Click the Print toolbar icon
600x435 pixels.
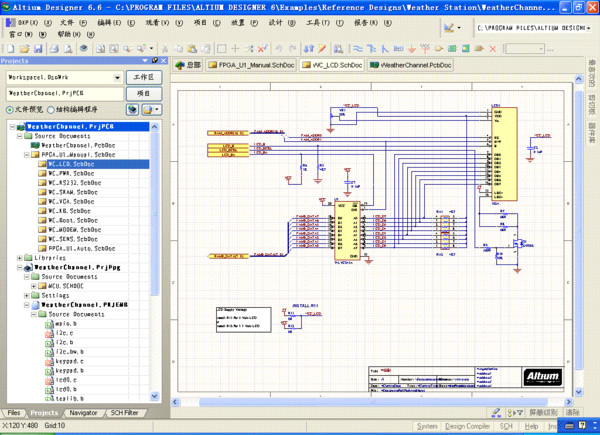[x=54, y=48]
